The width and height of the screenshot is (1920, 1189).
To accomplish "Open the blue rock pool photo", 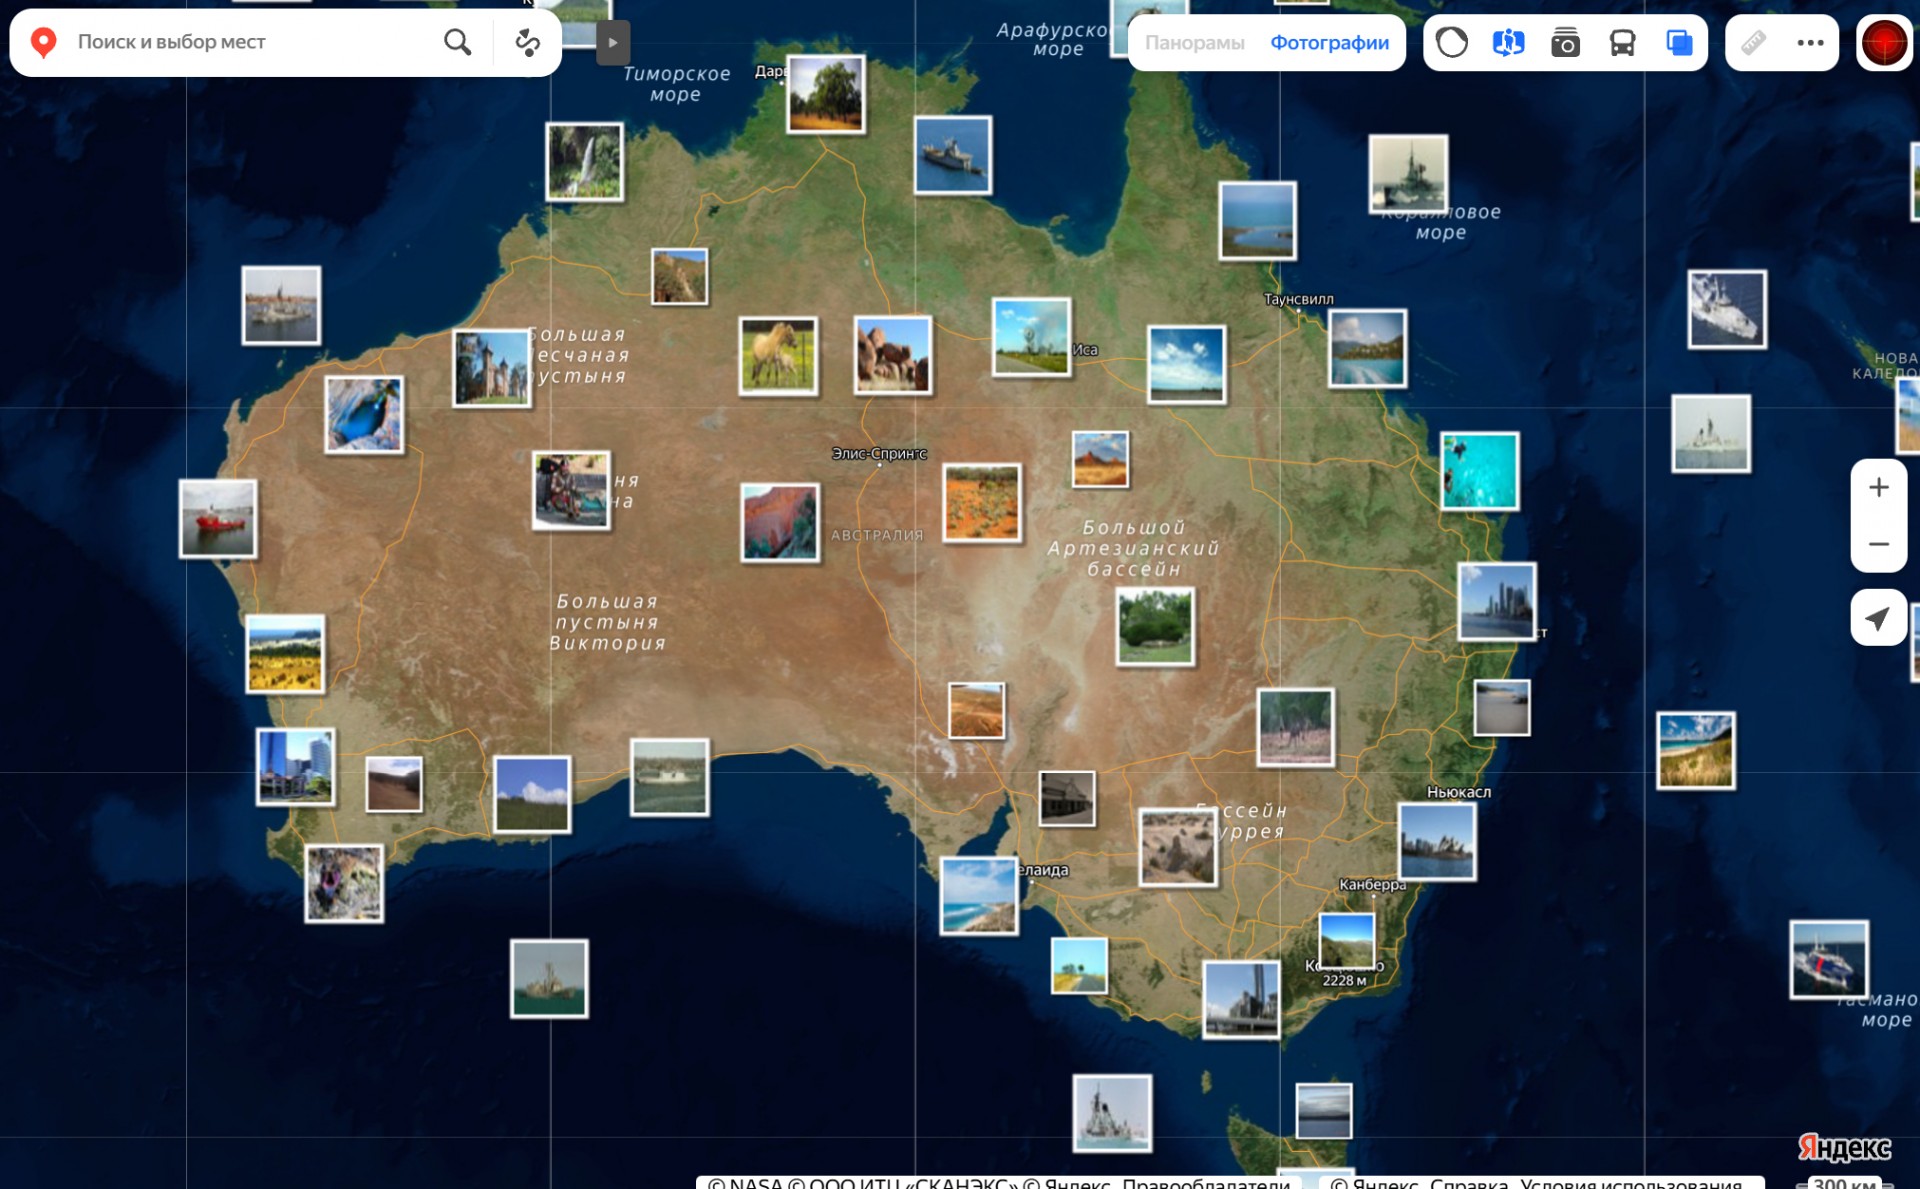I will click(x=364, y=415).
